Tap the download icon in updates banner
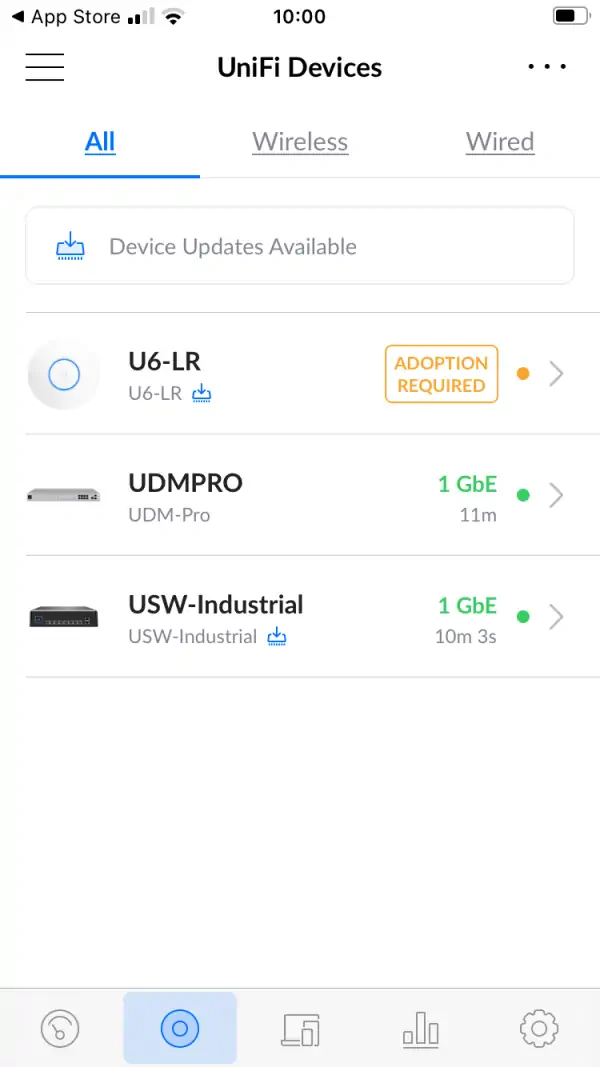The height and width of the screenshot is (1067, 600). click(70, 246)
